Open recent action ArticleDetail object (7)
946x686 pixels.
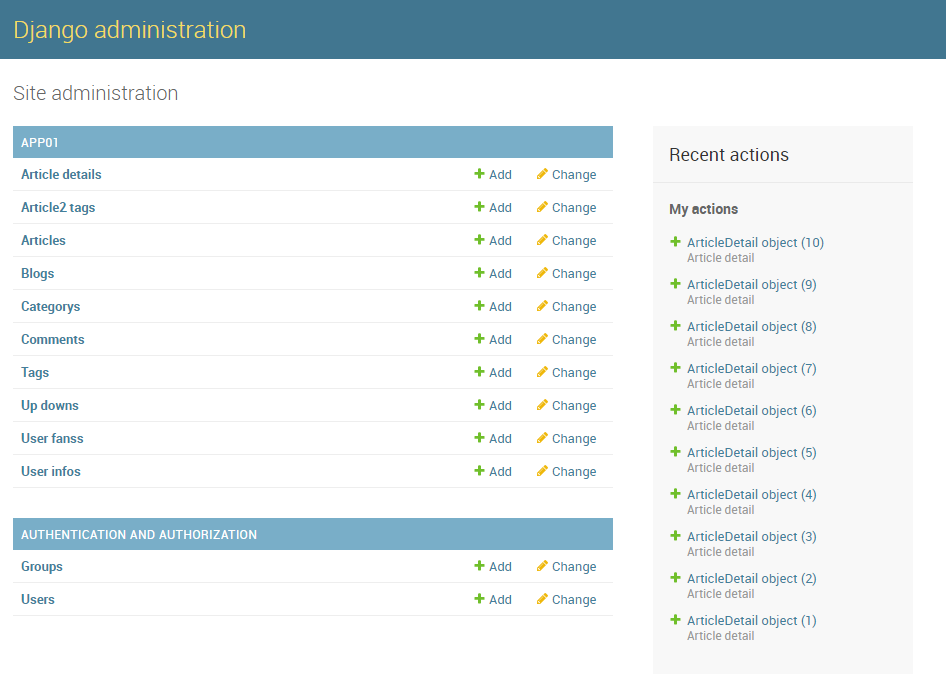(752, 369)
